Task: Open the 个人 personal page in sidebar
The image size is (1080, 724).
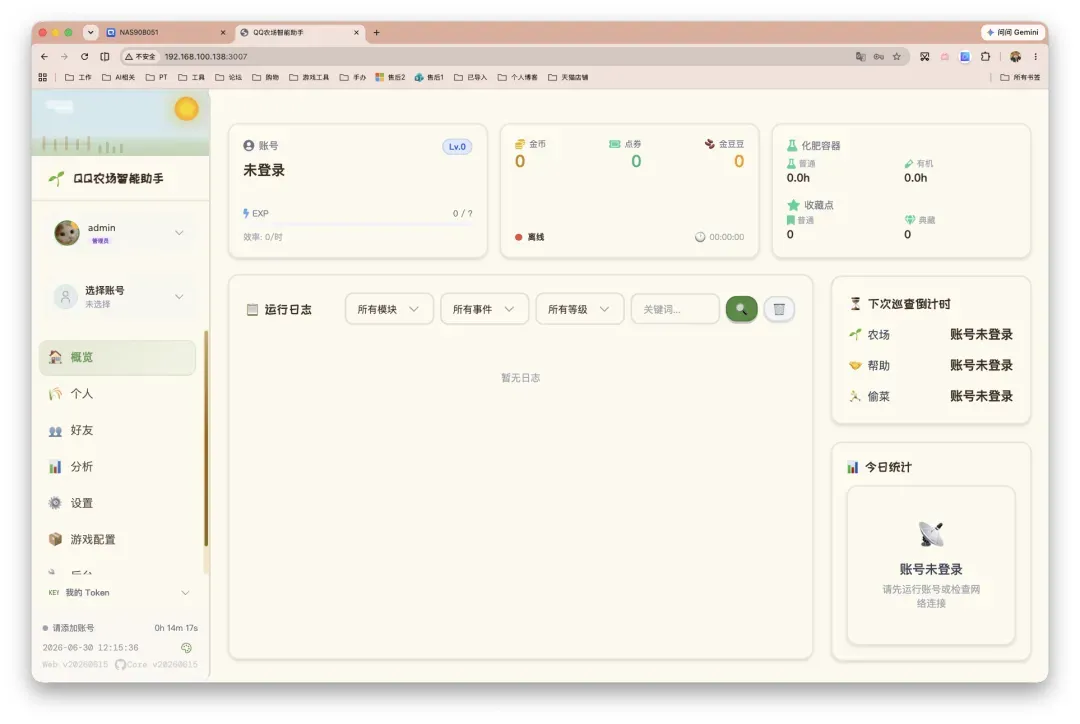Action: tap(117, 393)
